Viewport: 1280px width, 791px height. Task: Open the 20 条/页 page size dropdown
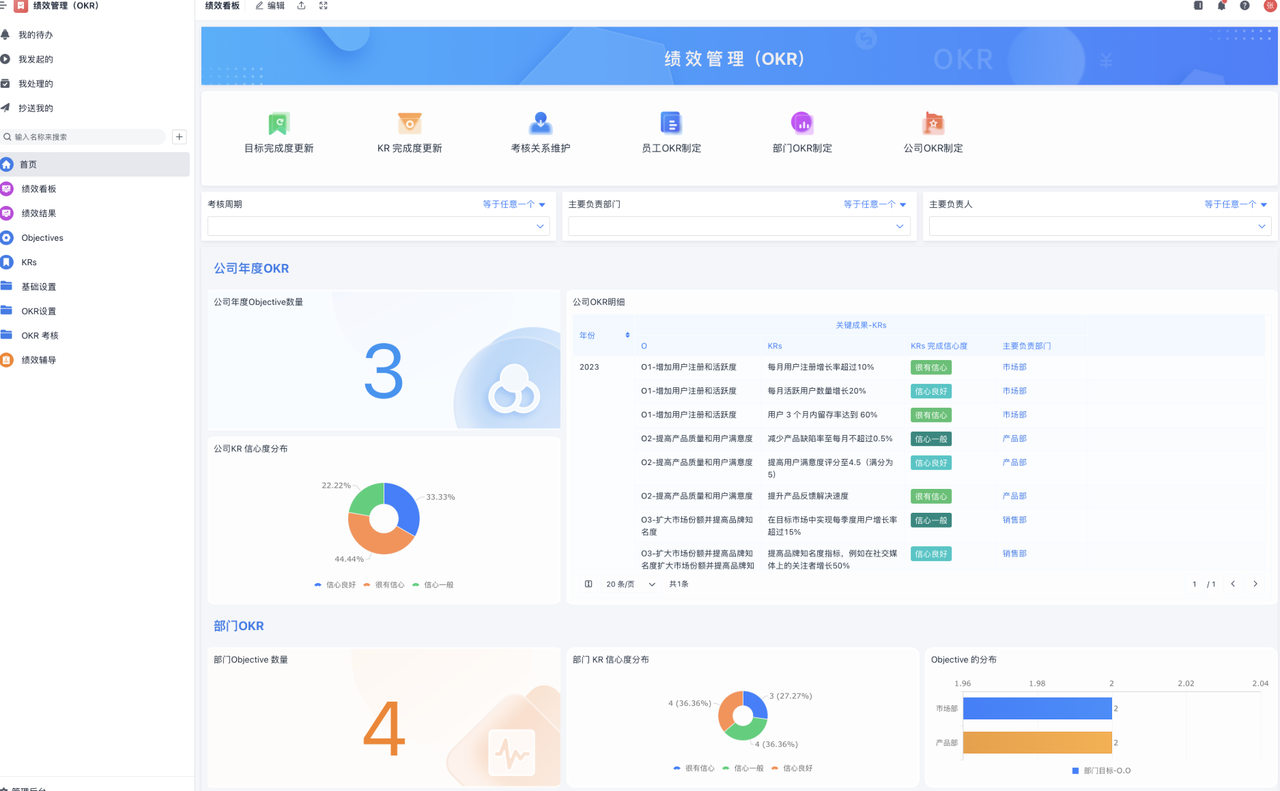pyautogui.click(x=631, y=584)
